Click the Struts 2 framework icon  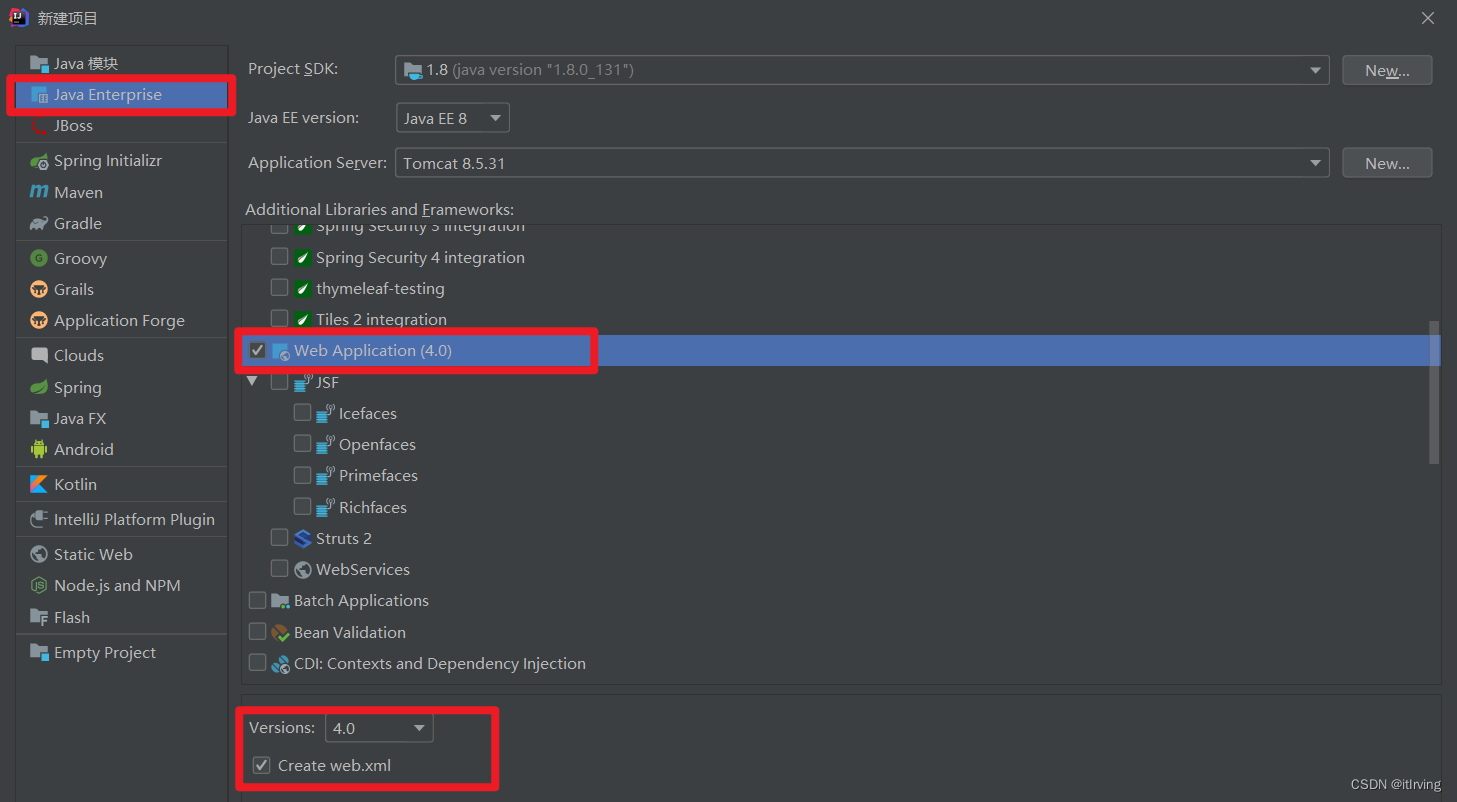coord(303,538)
